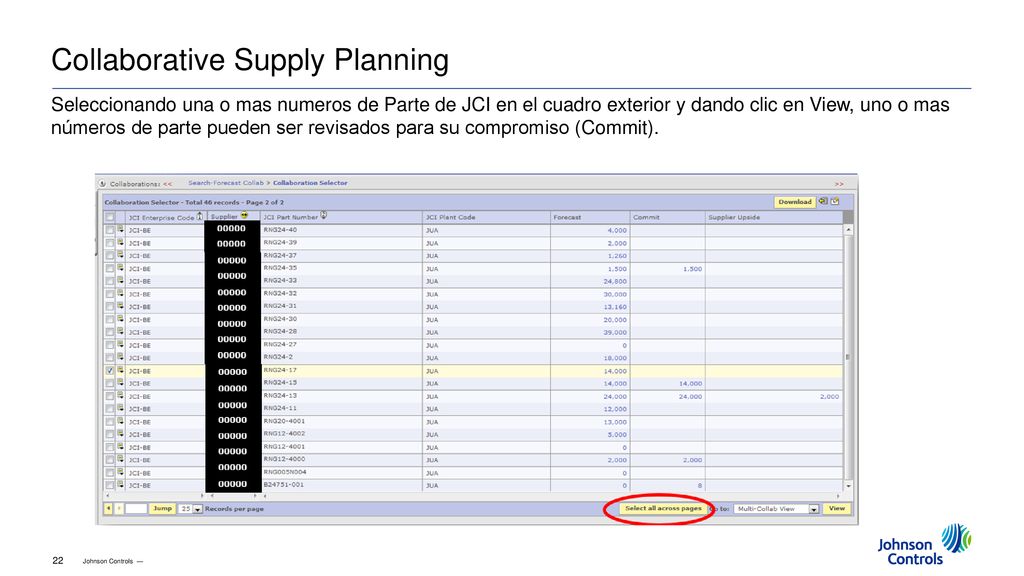Open row action icon for RNG24-33
This screenshot has width=1024, height=576.
point(121,281)
